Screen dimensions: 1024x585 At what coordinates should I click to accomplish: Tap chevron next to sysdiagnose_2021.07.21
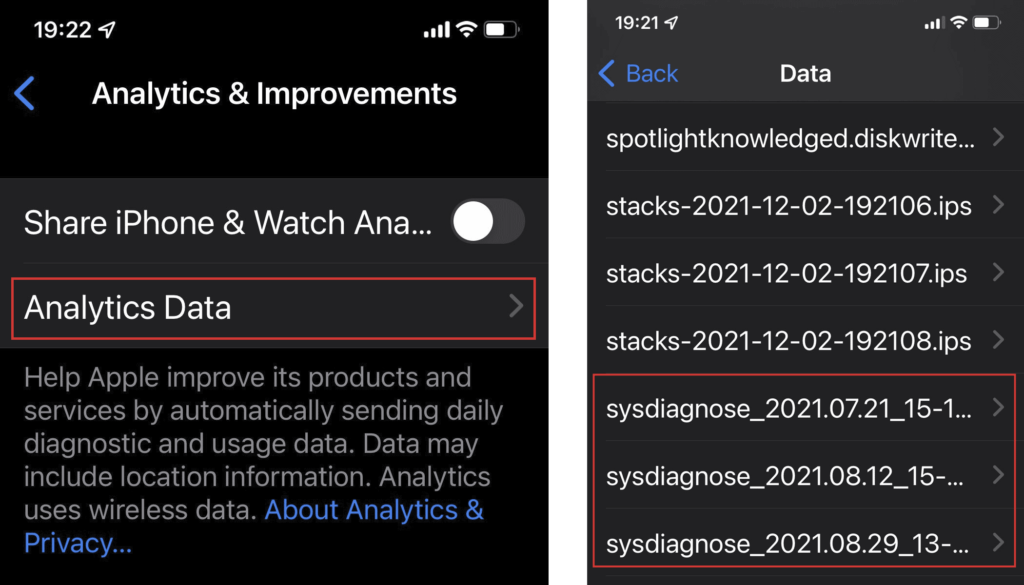point(998,406)
